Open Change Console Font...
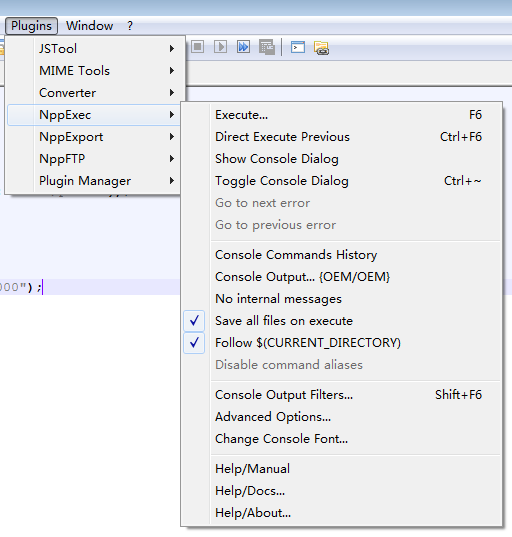 pyautogui.click(x=341, y=439)
